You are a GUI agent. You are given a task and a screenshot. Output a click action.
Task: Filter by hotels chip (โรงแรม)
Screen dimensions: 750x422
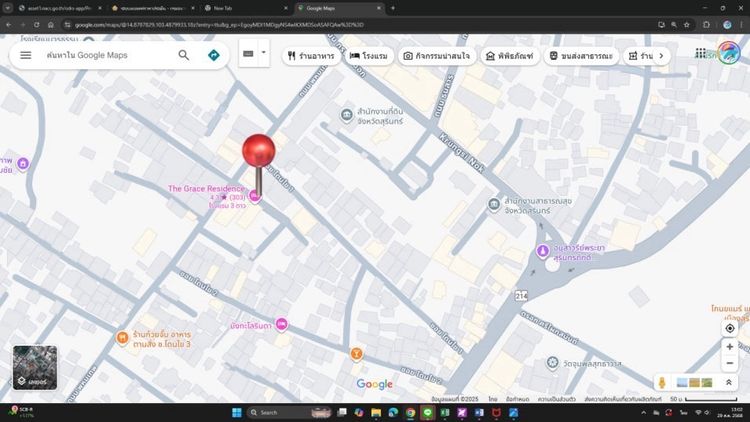tap(369, 56)
